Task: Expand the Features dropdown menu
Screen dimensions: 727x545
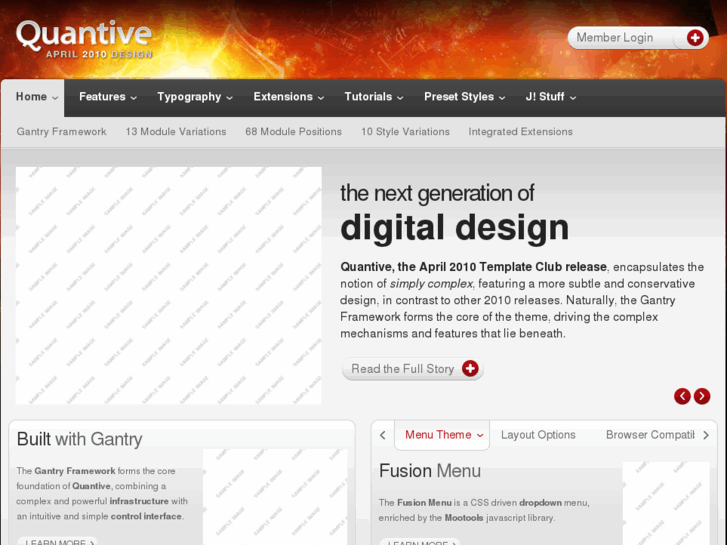Action: [x=108, y=97]
